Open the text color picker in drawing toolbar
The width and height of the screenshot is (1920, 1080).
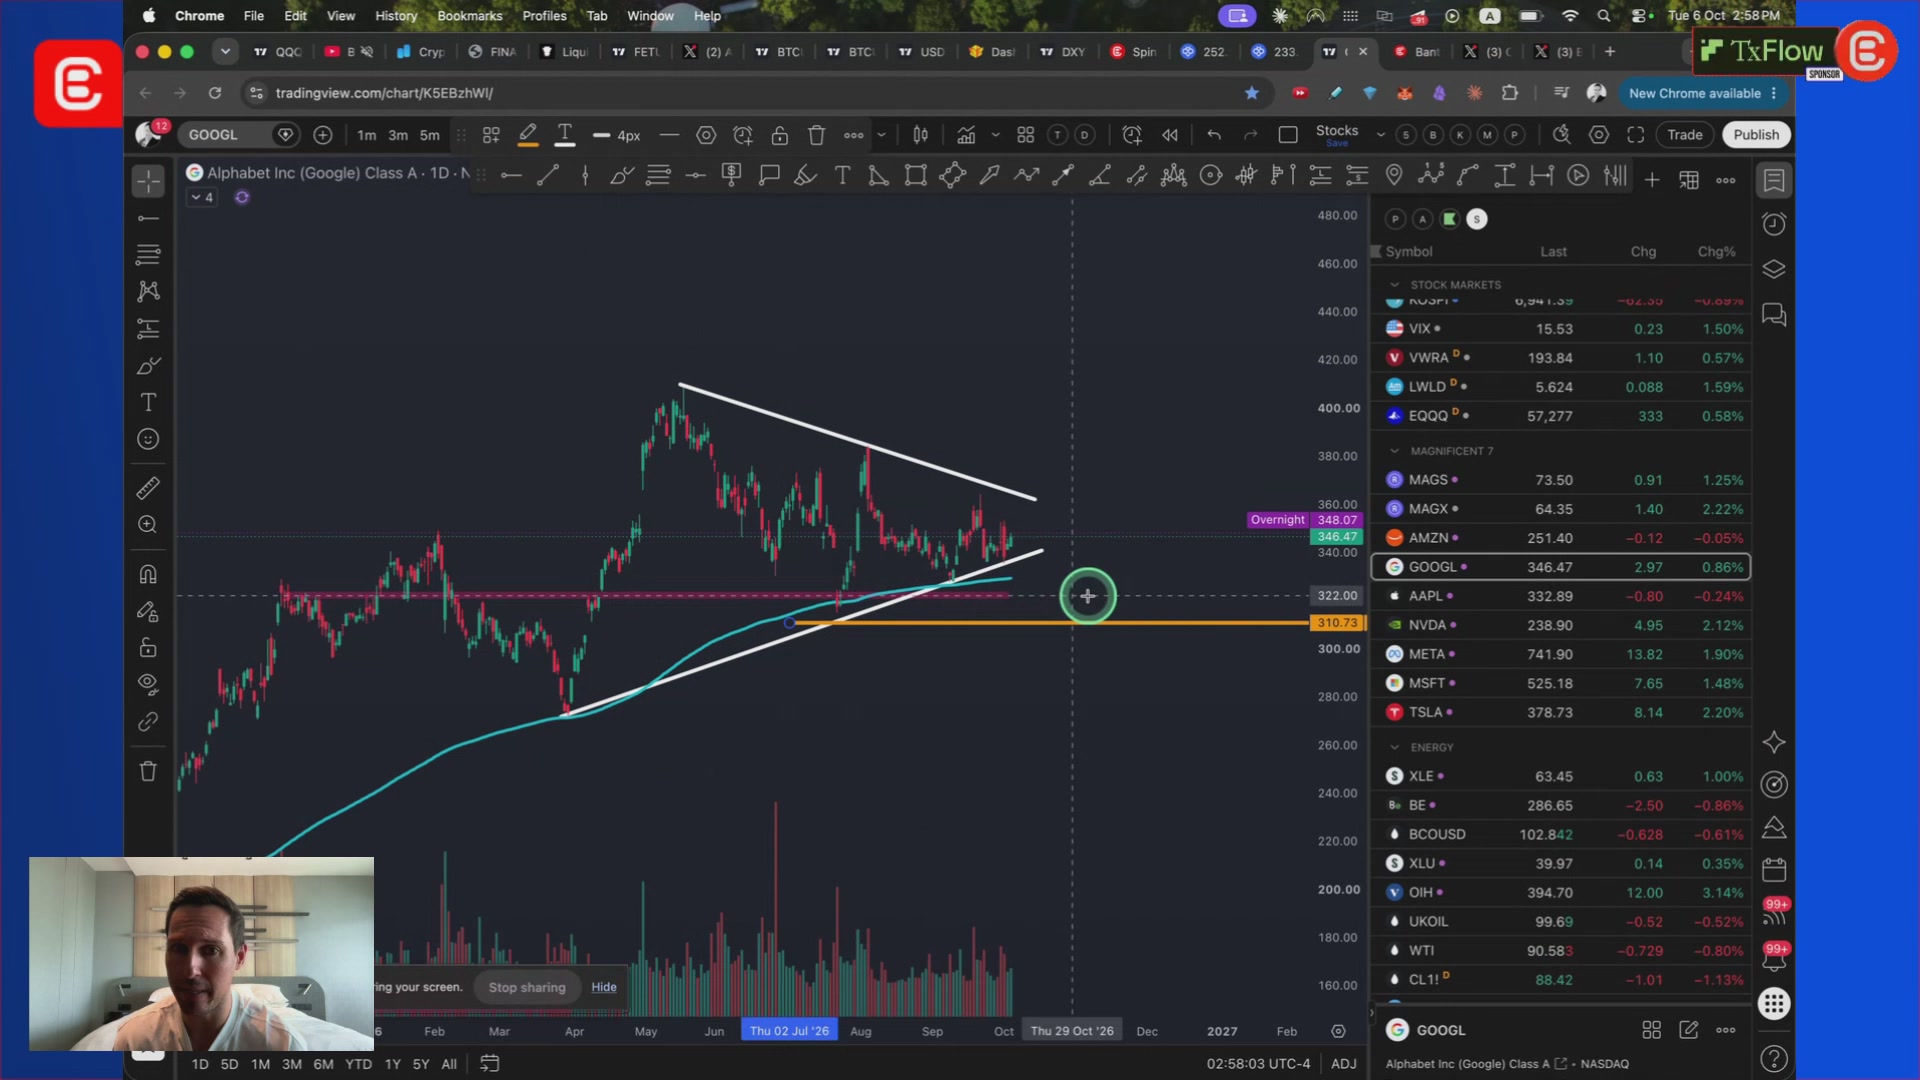click(565, 135)
